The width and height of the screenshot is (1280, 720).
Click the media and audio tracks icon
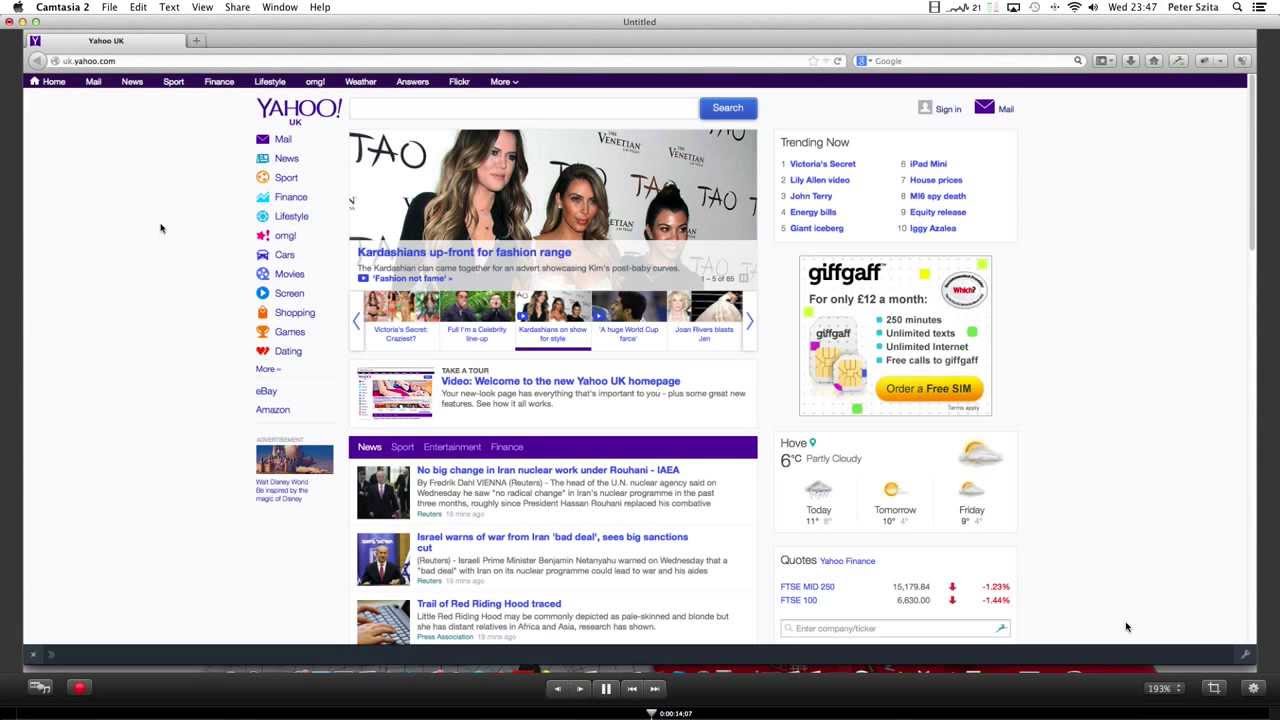point(40,687)
